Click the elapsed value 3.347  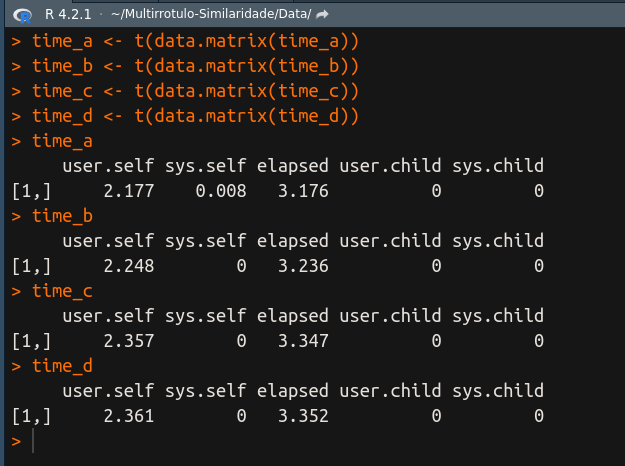pos(303,341)
